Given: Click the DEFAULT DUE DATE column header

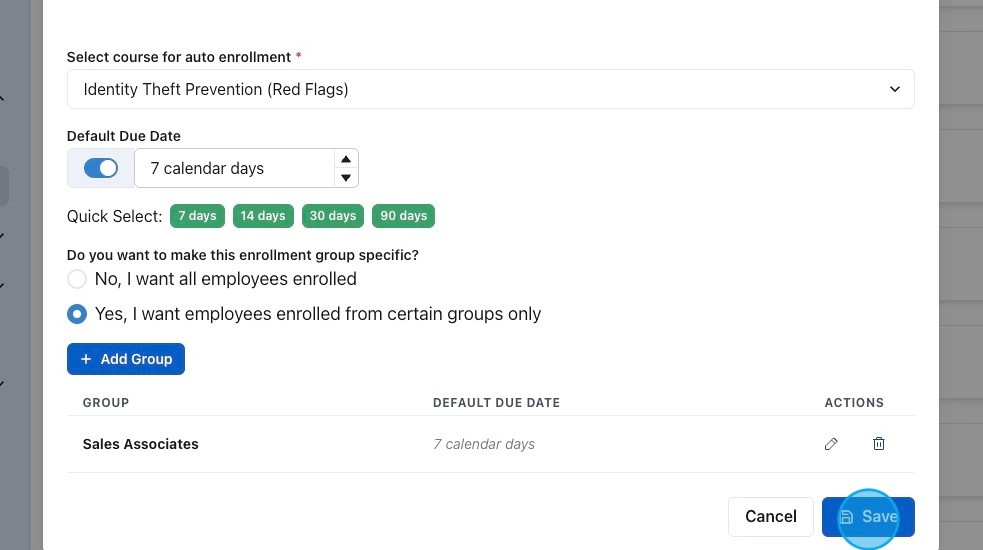Looking at the screenshot, I should 496,403.
